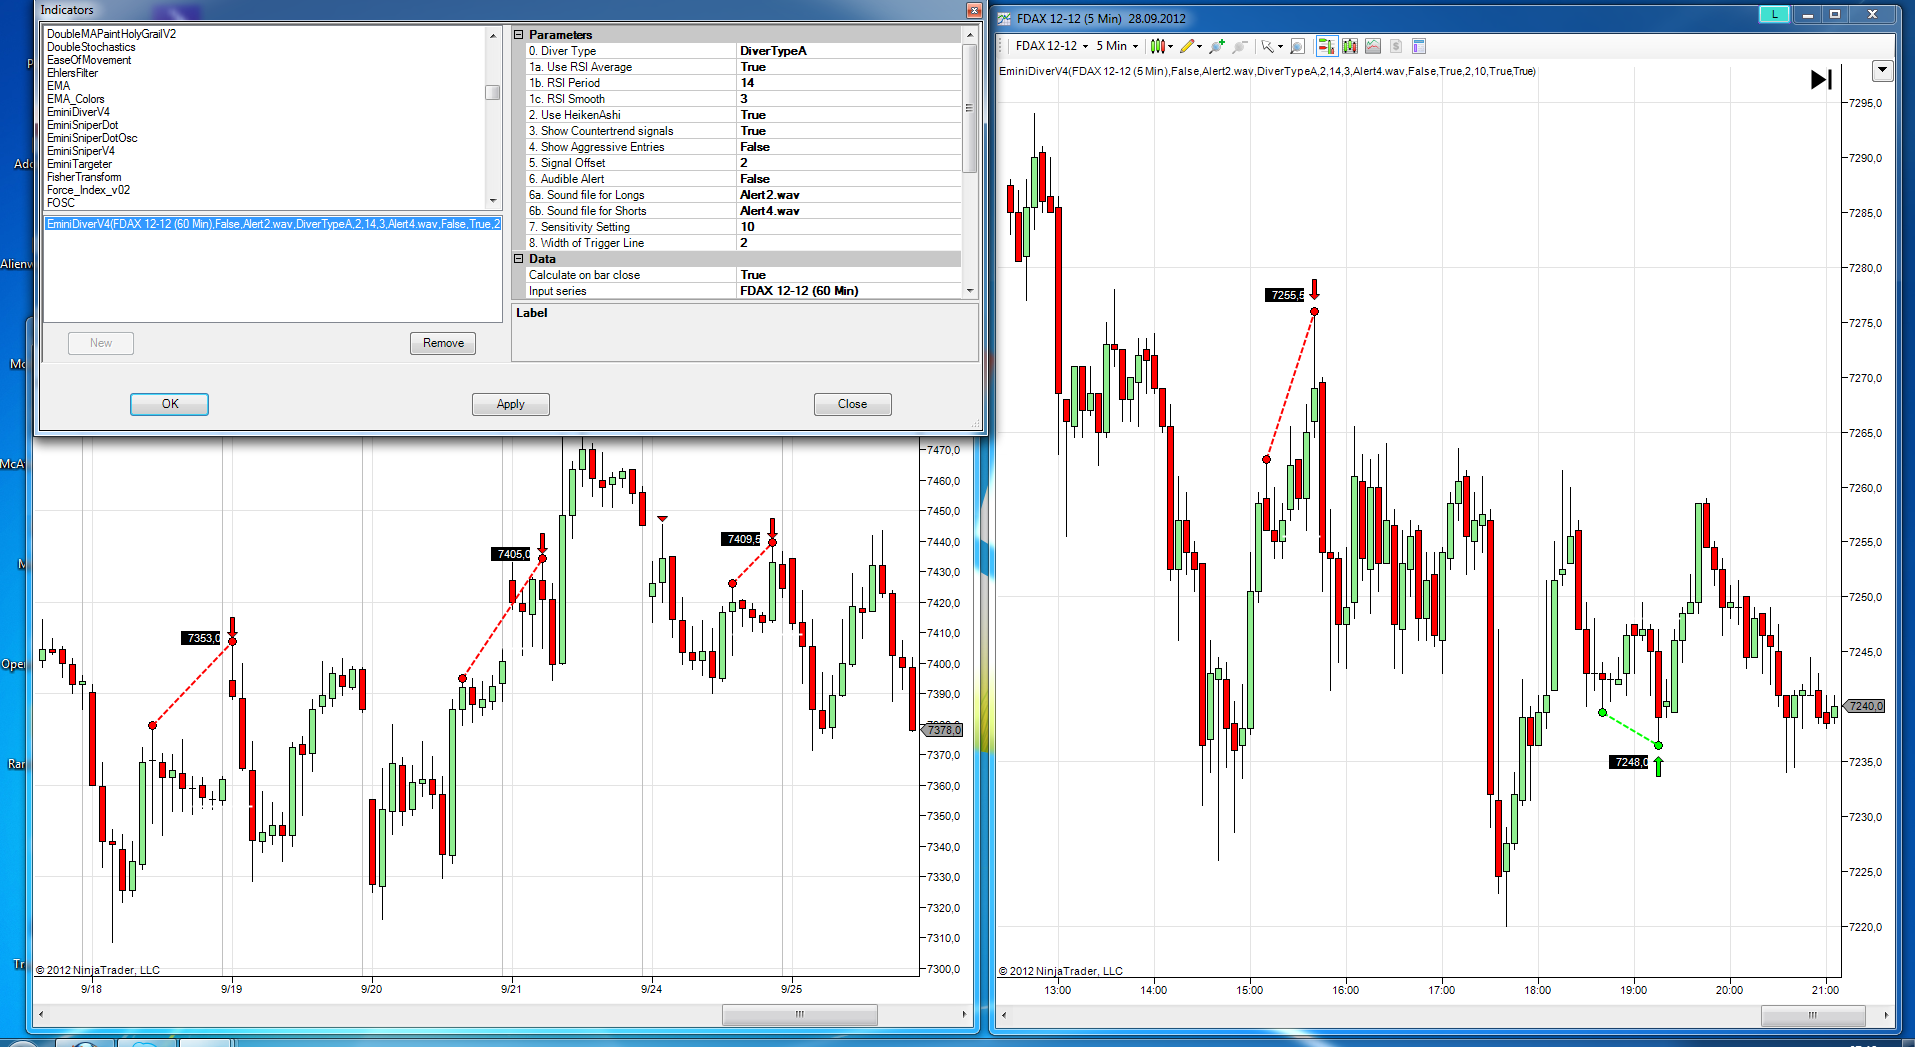Select Force_Index_v02 in the indicator list
1915x1047 pixels.
point(88,190)
